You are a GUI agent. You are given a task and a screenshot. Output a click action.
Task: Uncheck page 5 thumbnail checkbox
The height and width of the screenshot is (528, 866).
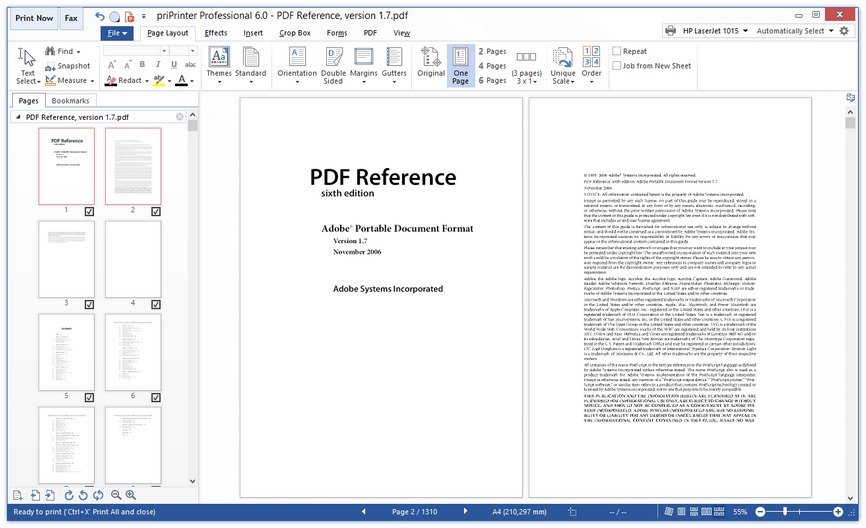89,397
